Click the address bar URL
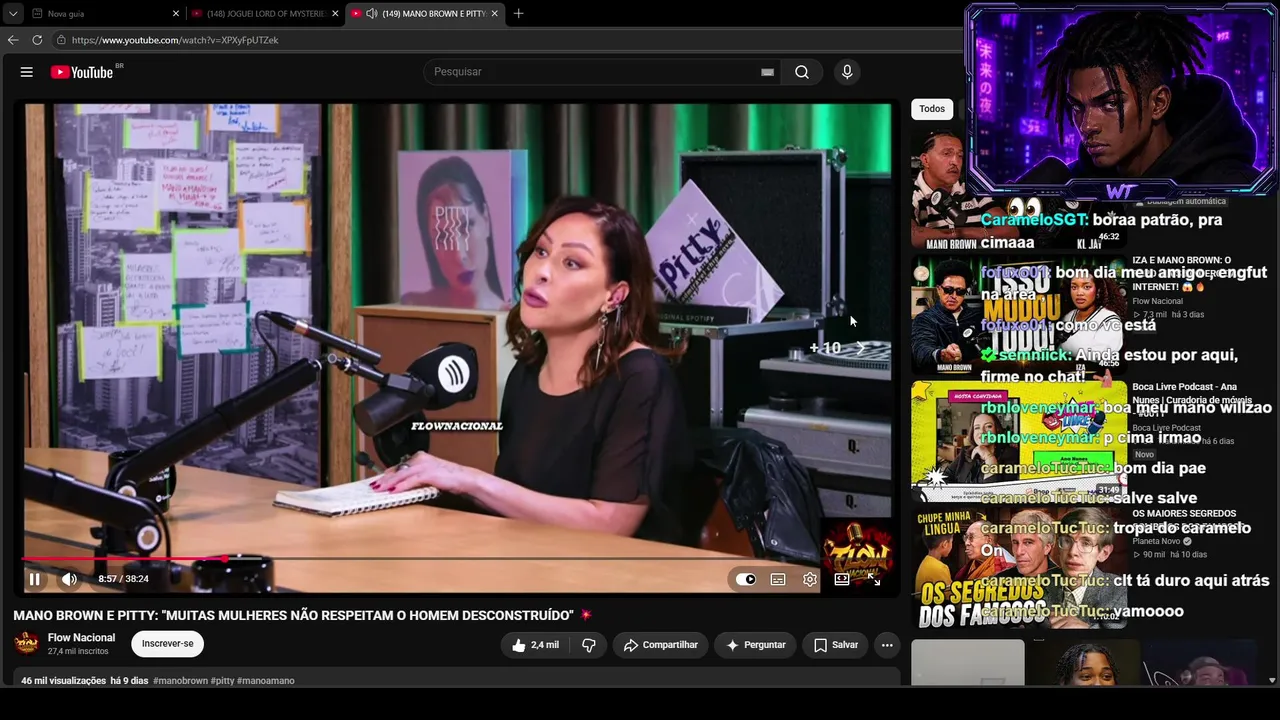 (x=175, y=40)
